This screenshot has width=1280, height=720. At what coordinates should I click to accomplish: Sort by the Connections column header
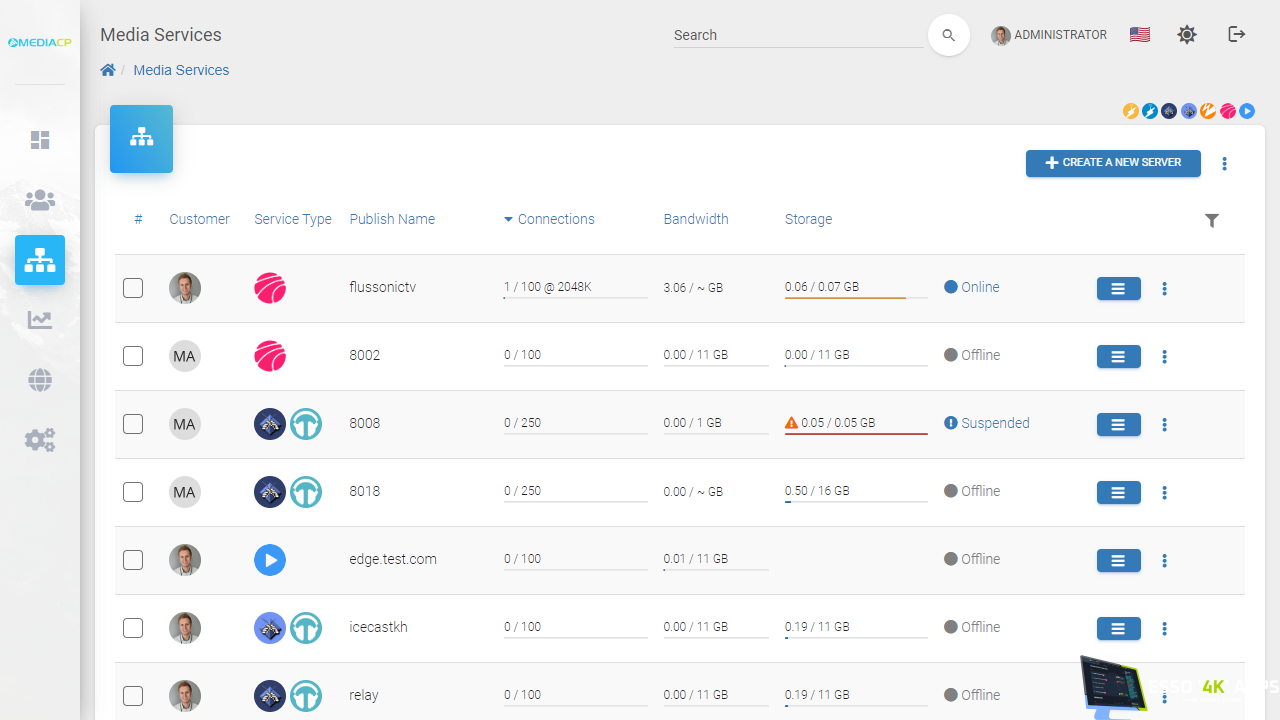555,219
